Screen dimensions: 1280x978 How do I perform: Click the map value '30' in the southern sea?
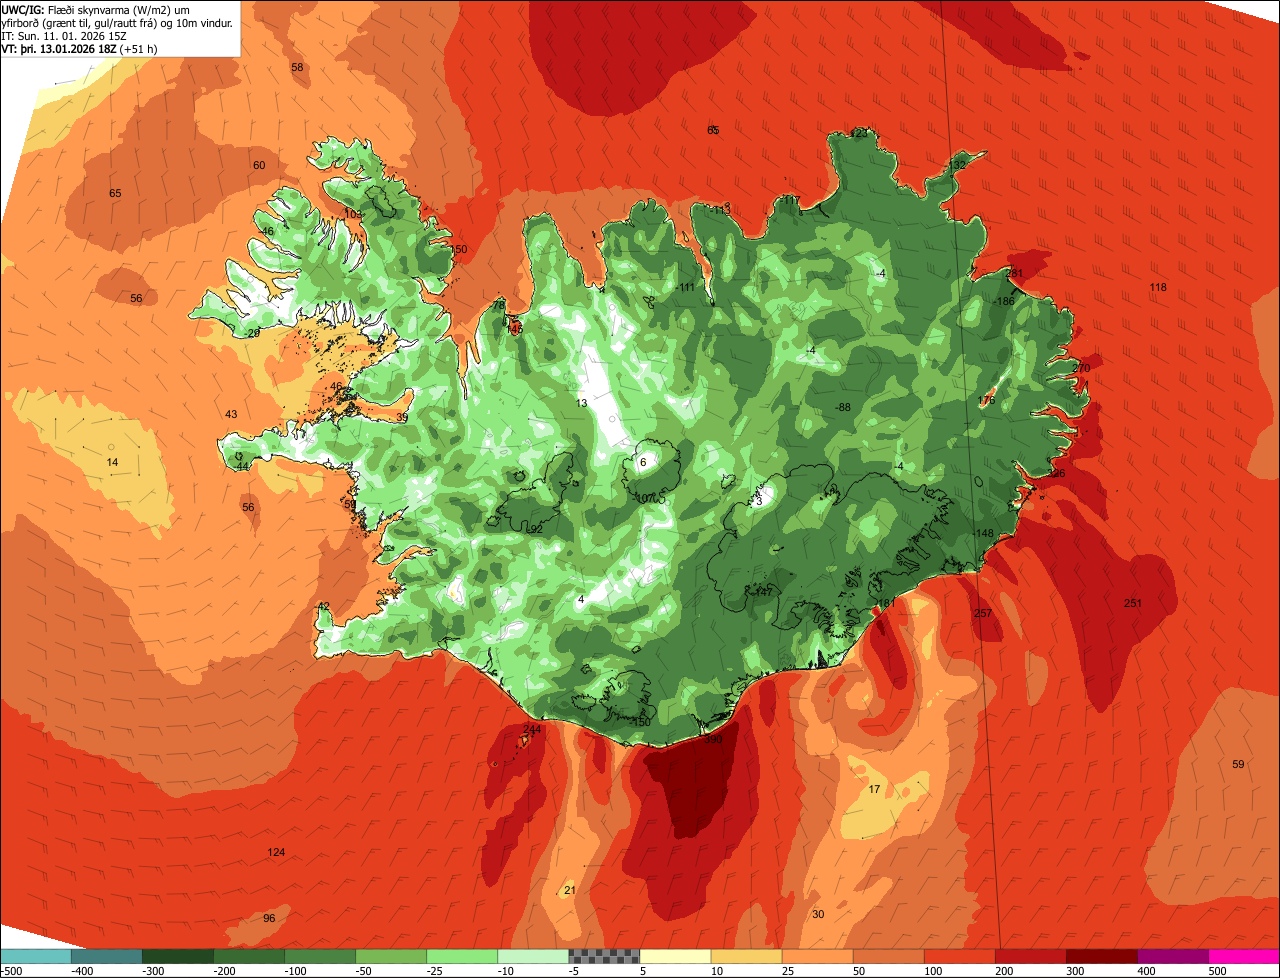pos(818,915)
